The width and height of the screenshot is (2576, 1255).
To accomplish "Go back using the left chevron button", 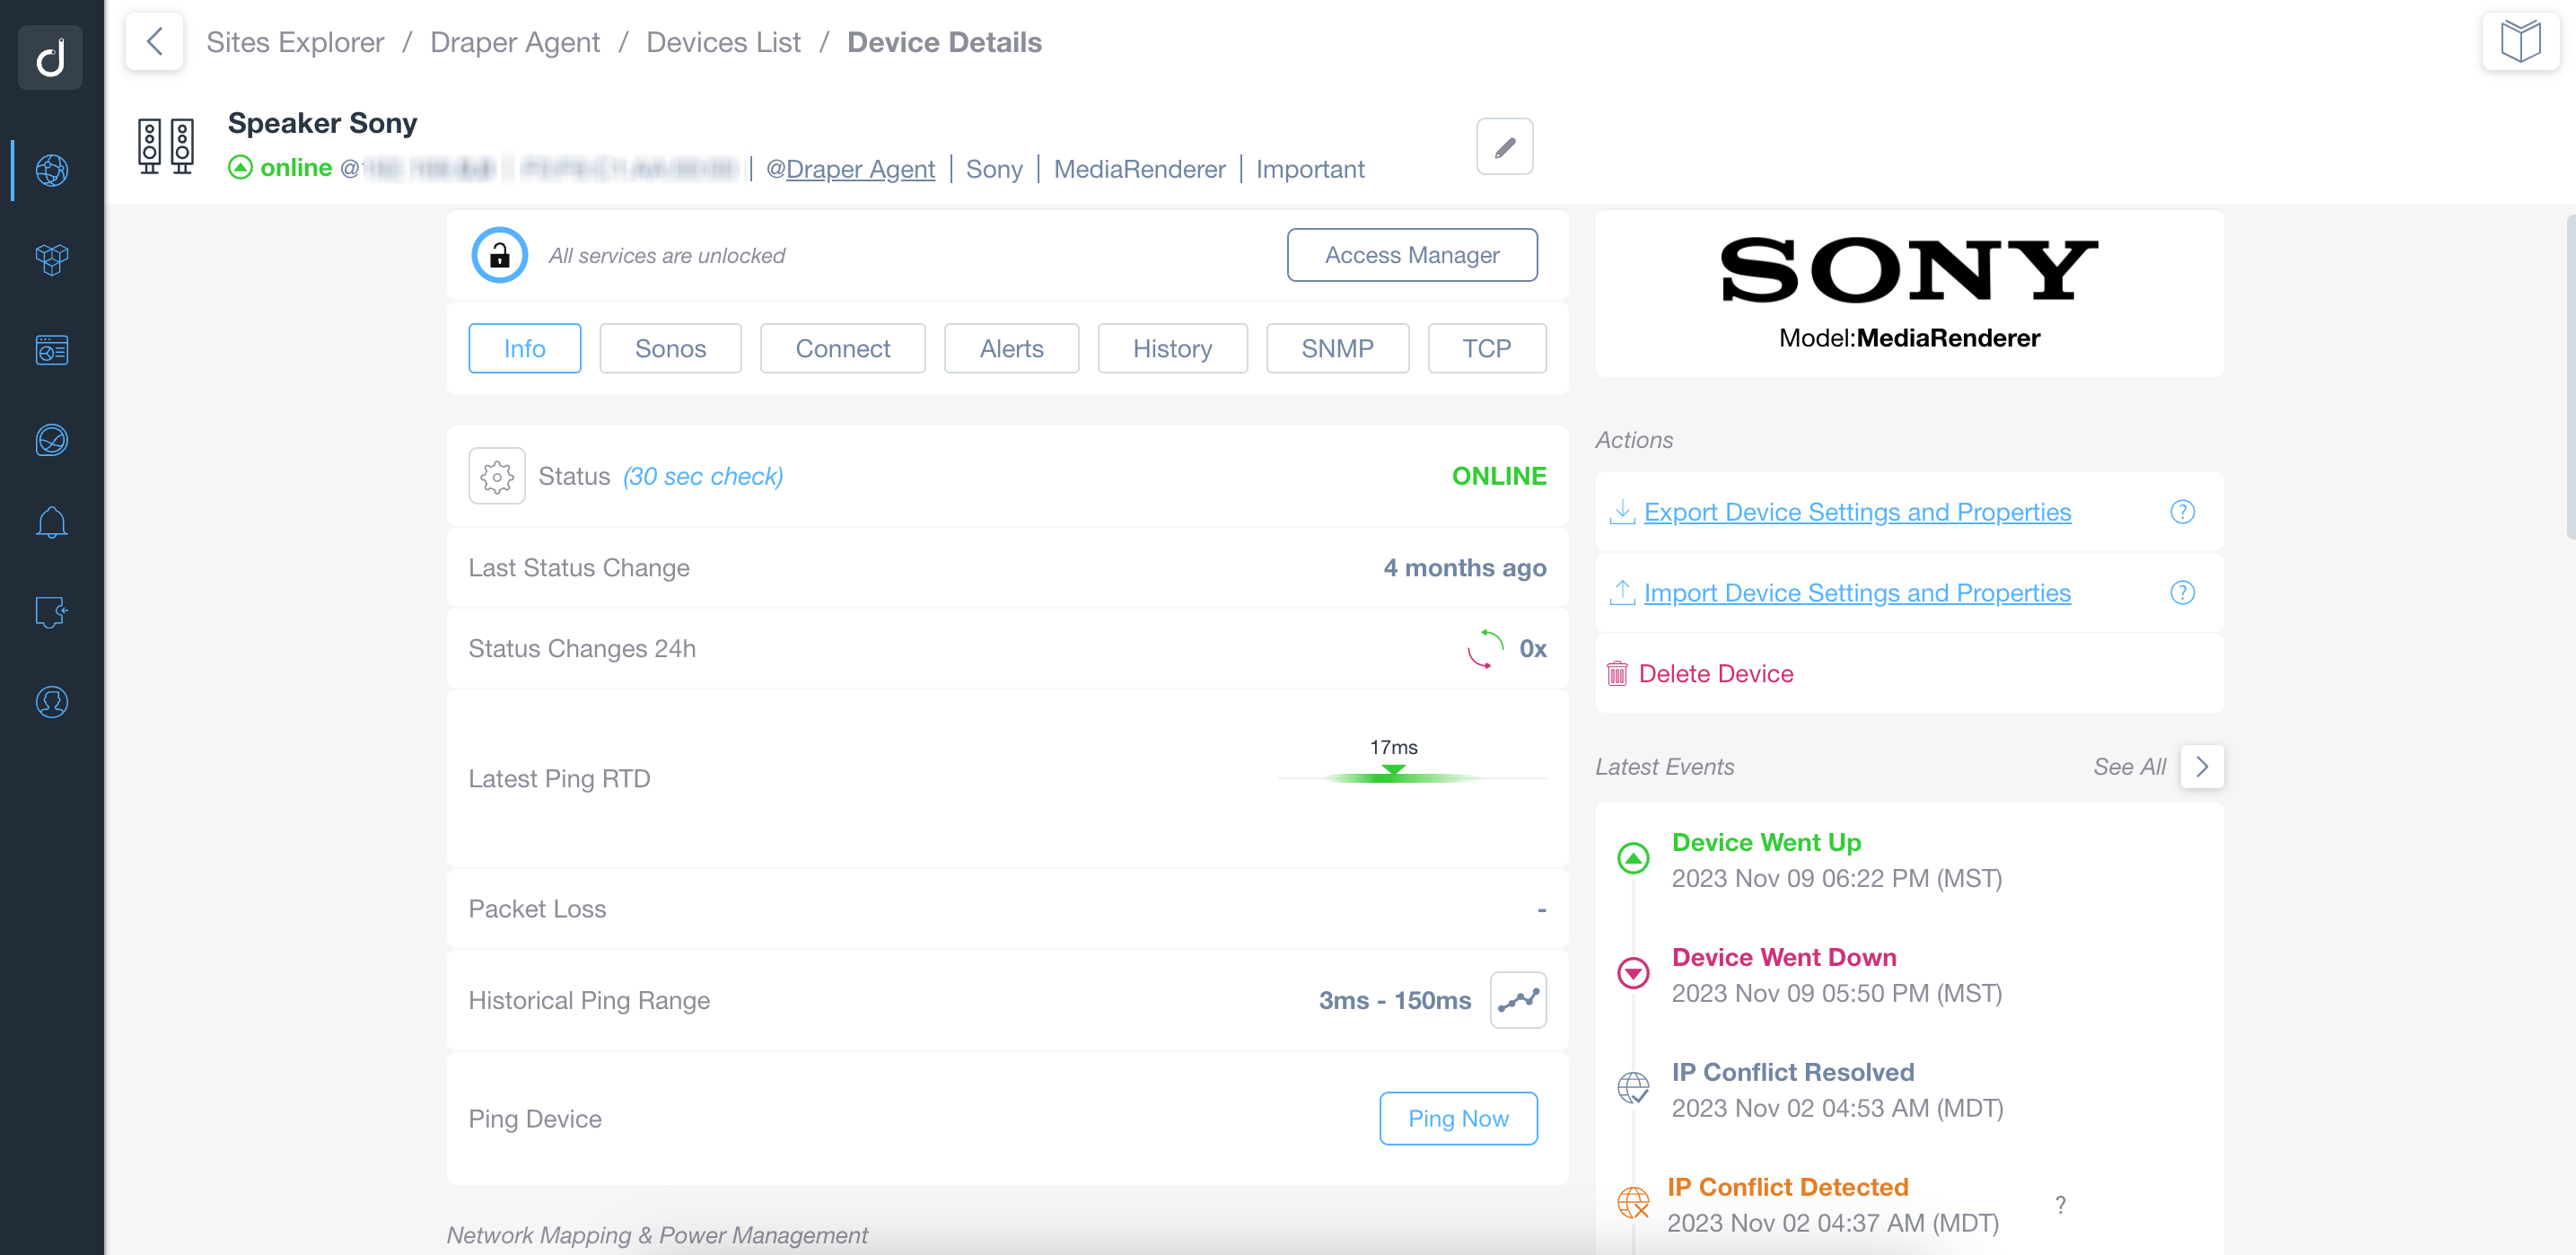I will tap(154, 41).
